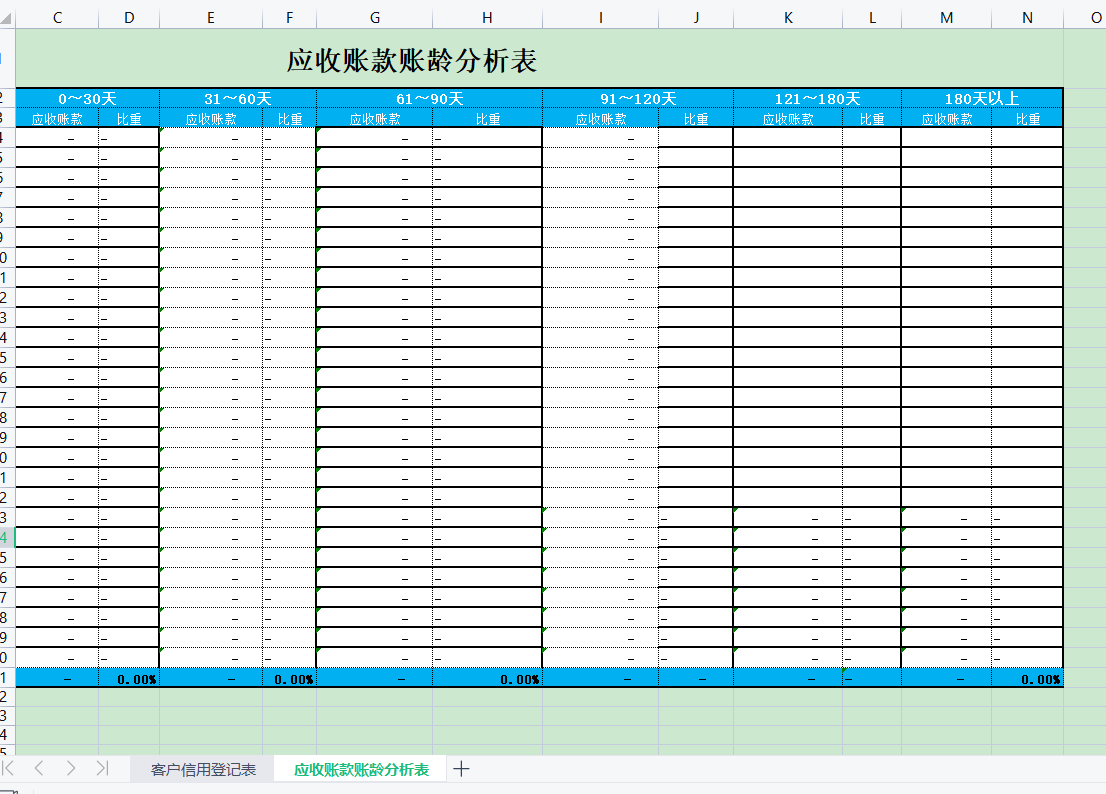Click total 0.00% in column F
The image size is (1106, 794).
click(x=289, y=678)
